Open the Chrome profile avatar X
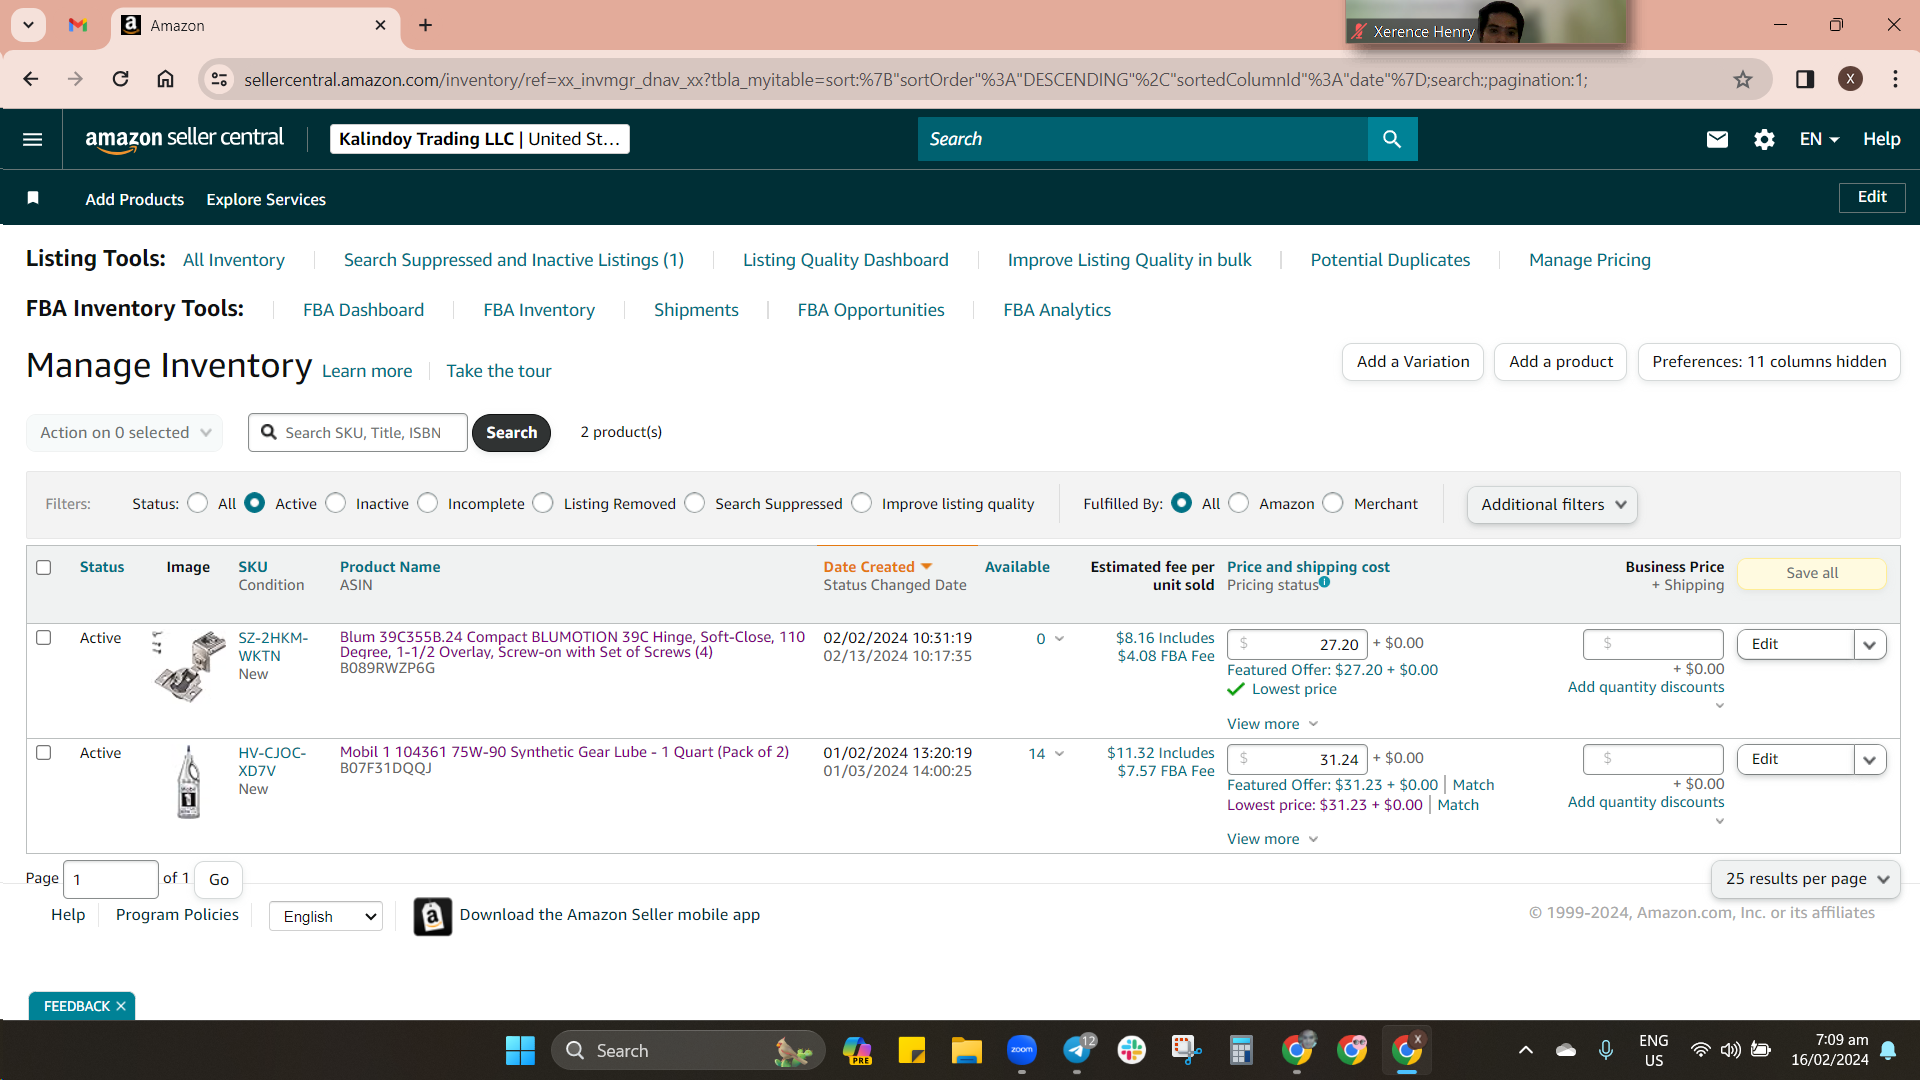 (x=1850, y=79)
